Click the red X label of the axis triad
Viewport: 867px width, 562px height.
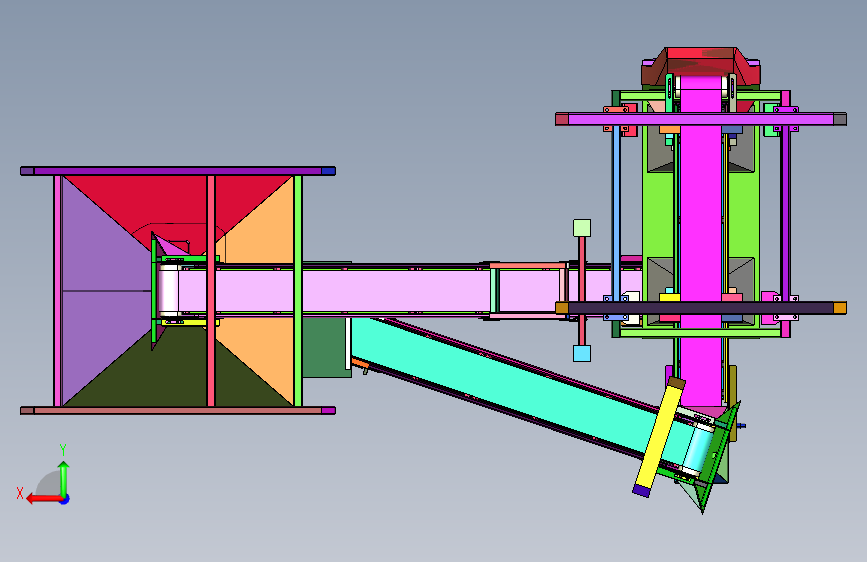[20, 493]
